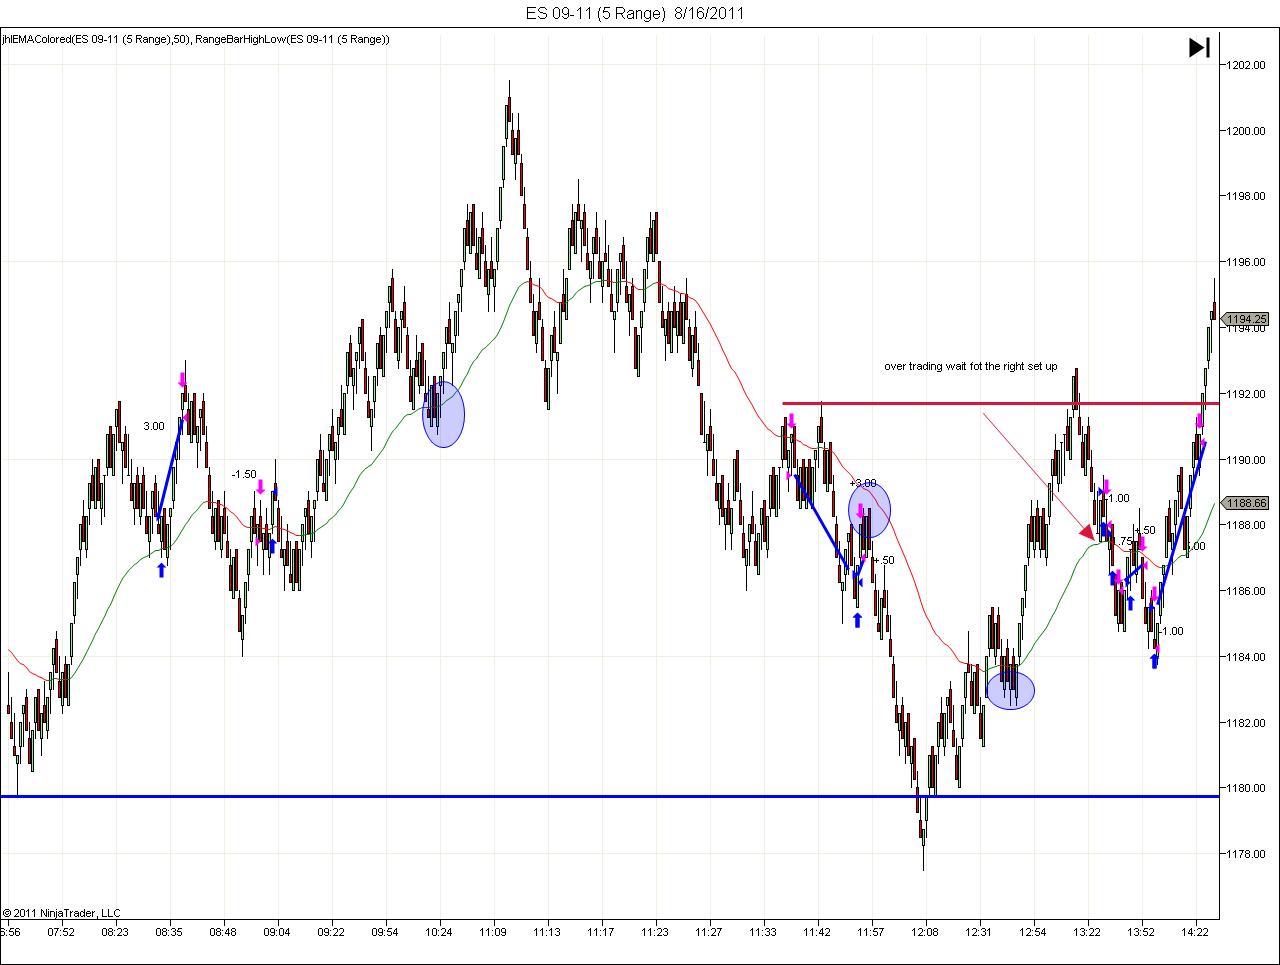Viewport: 1280px width, 965px height.
Task: Click the 11:09 time axis label
Action: pyautogui.click(x=493, y=932)
